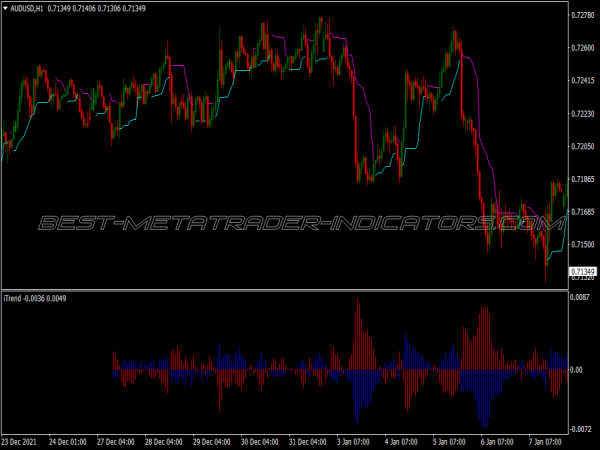Click the 0.71685 price label

pos(583,212)
